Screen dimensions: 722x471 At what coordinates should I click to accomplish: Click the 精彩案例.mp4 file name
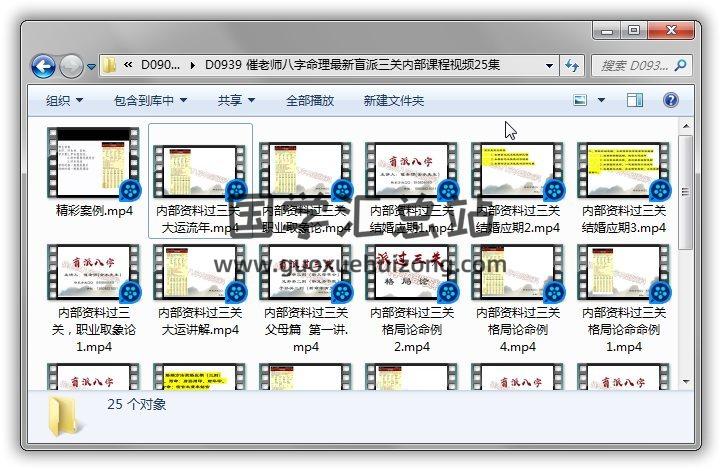(x=94, y=211)
